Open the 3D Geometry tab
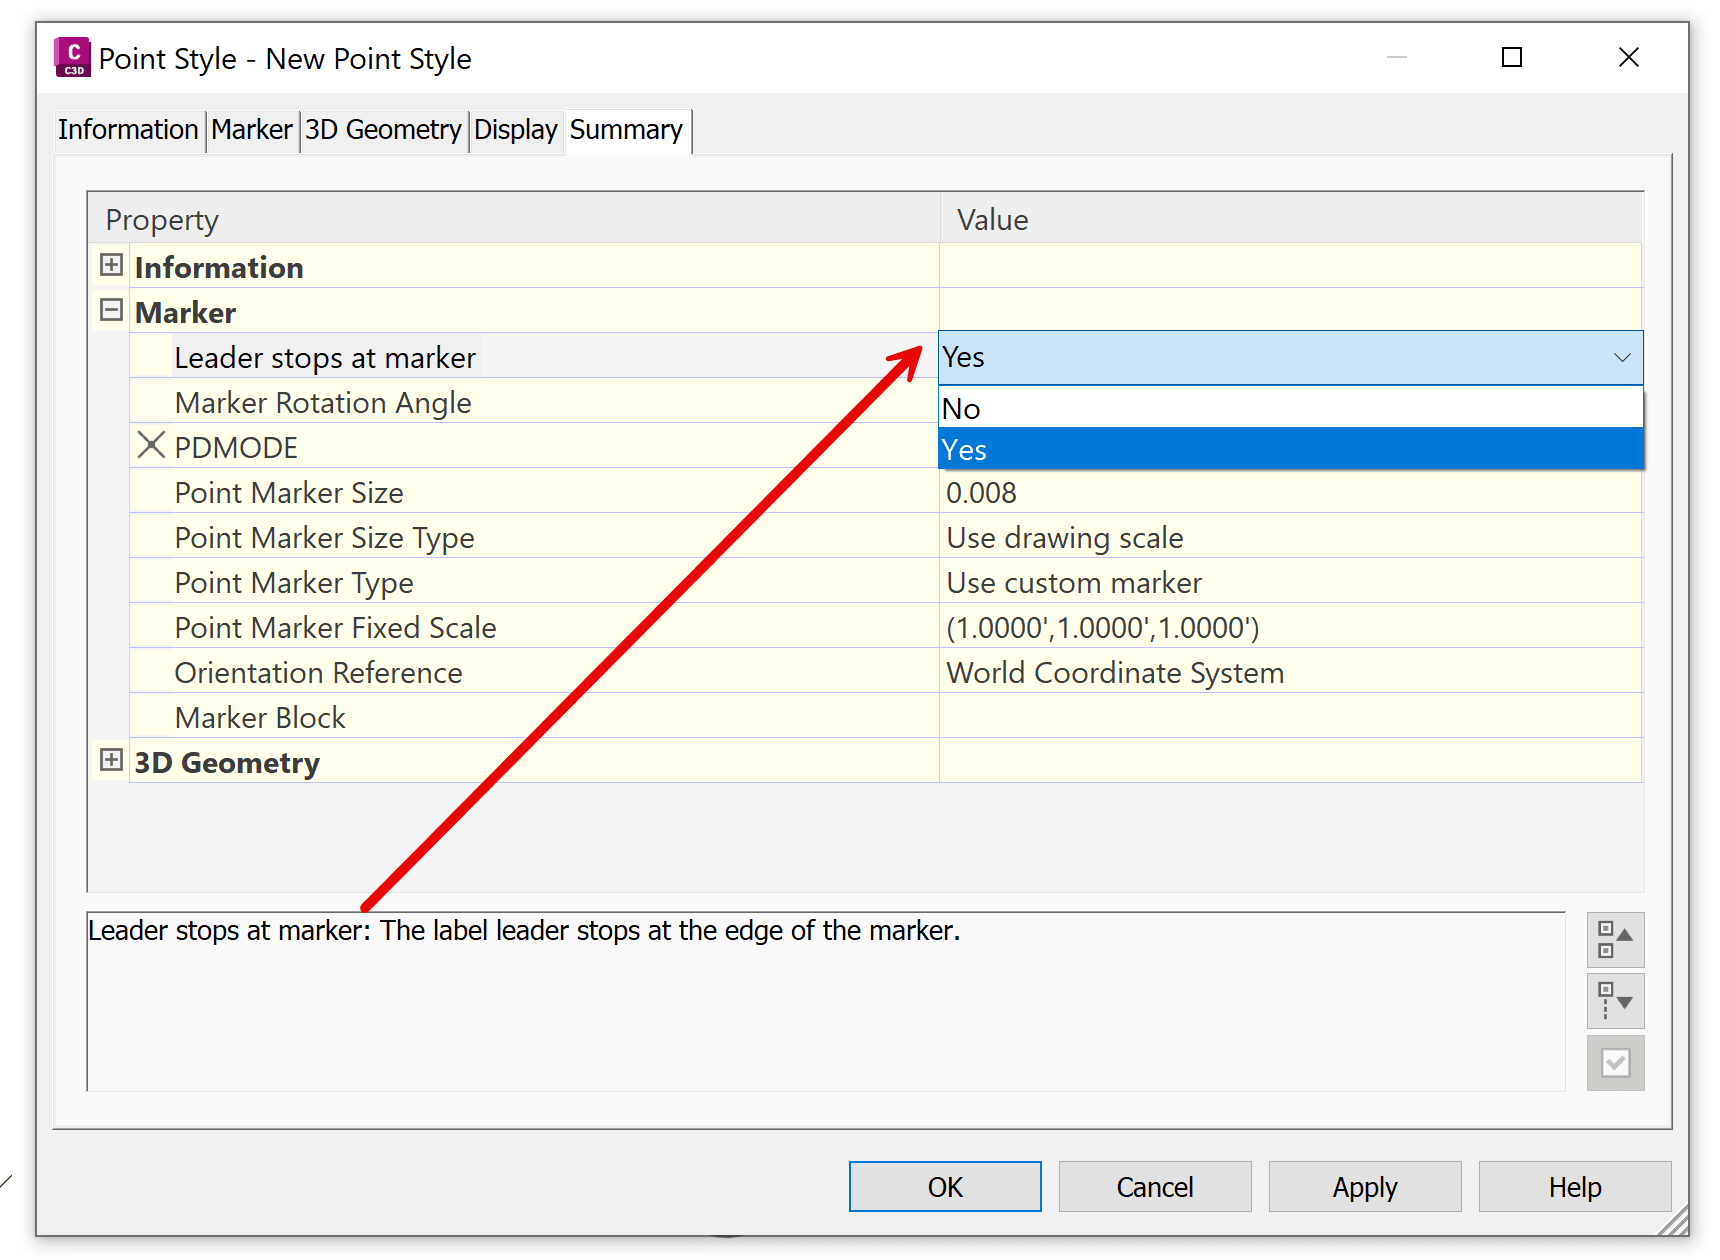This screenshot has width=1720, height=1260. [383, 130]
